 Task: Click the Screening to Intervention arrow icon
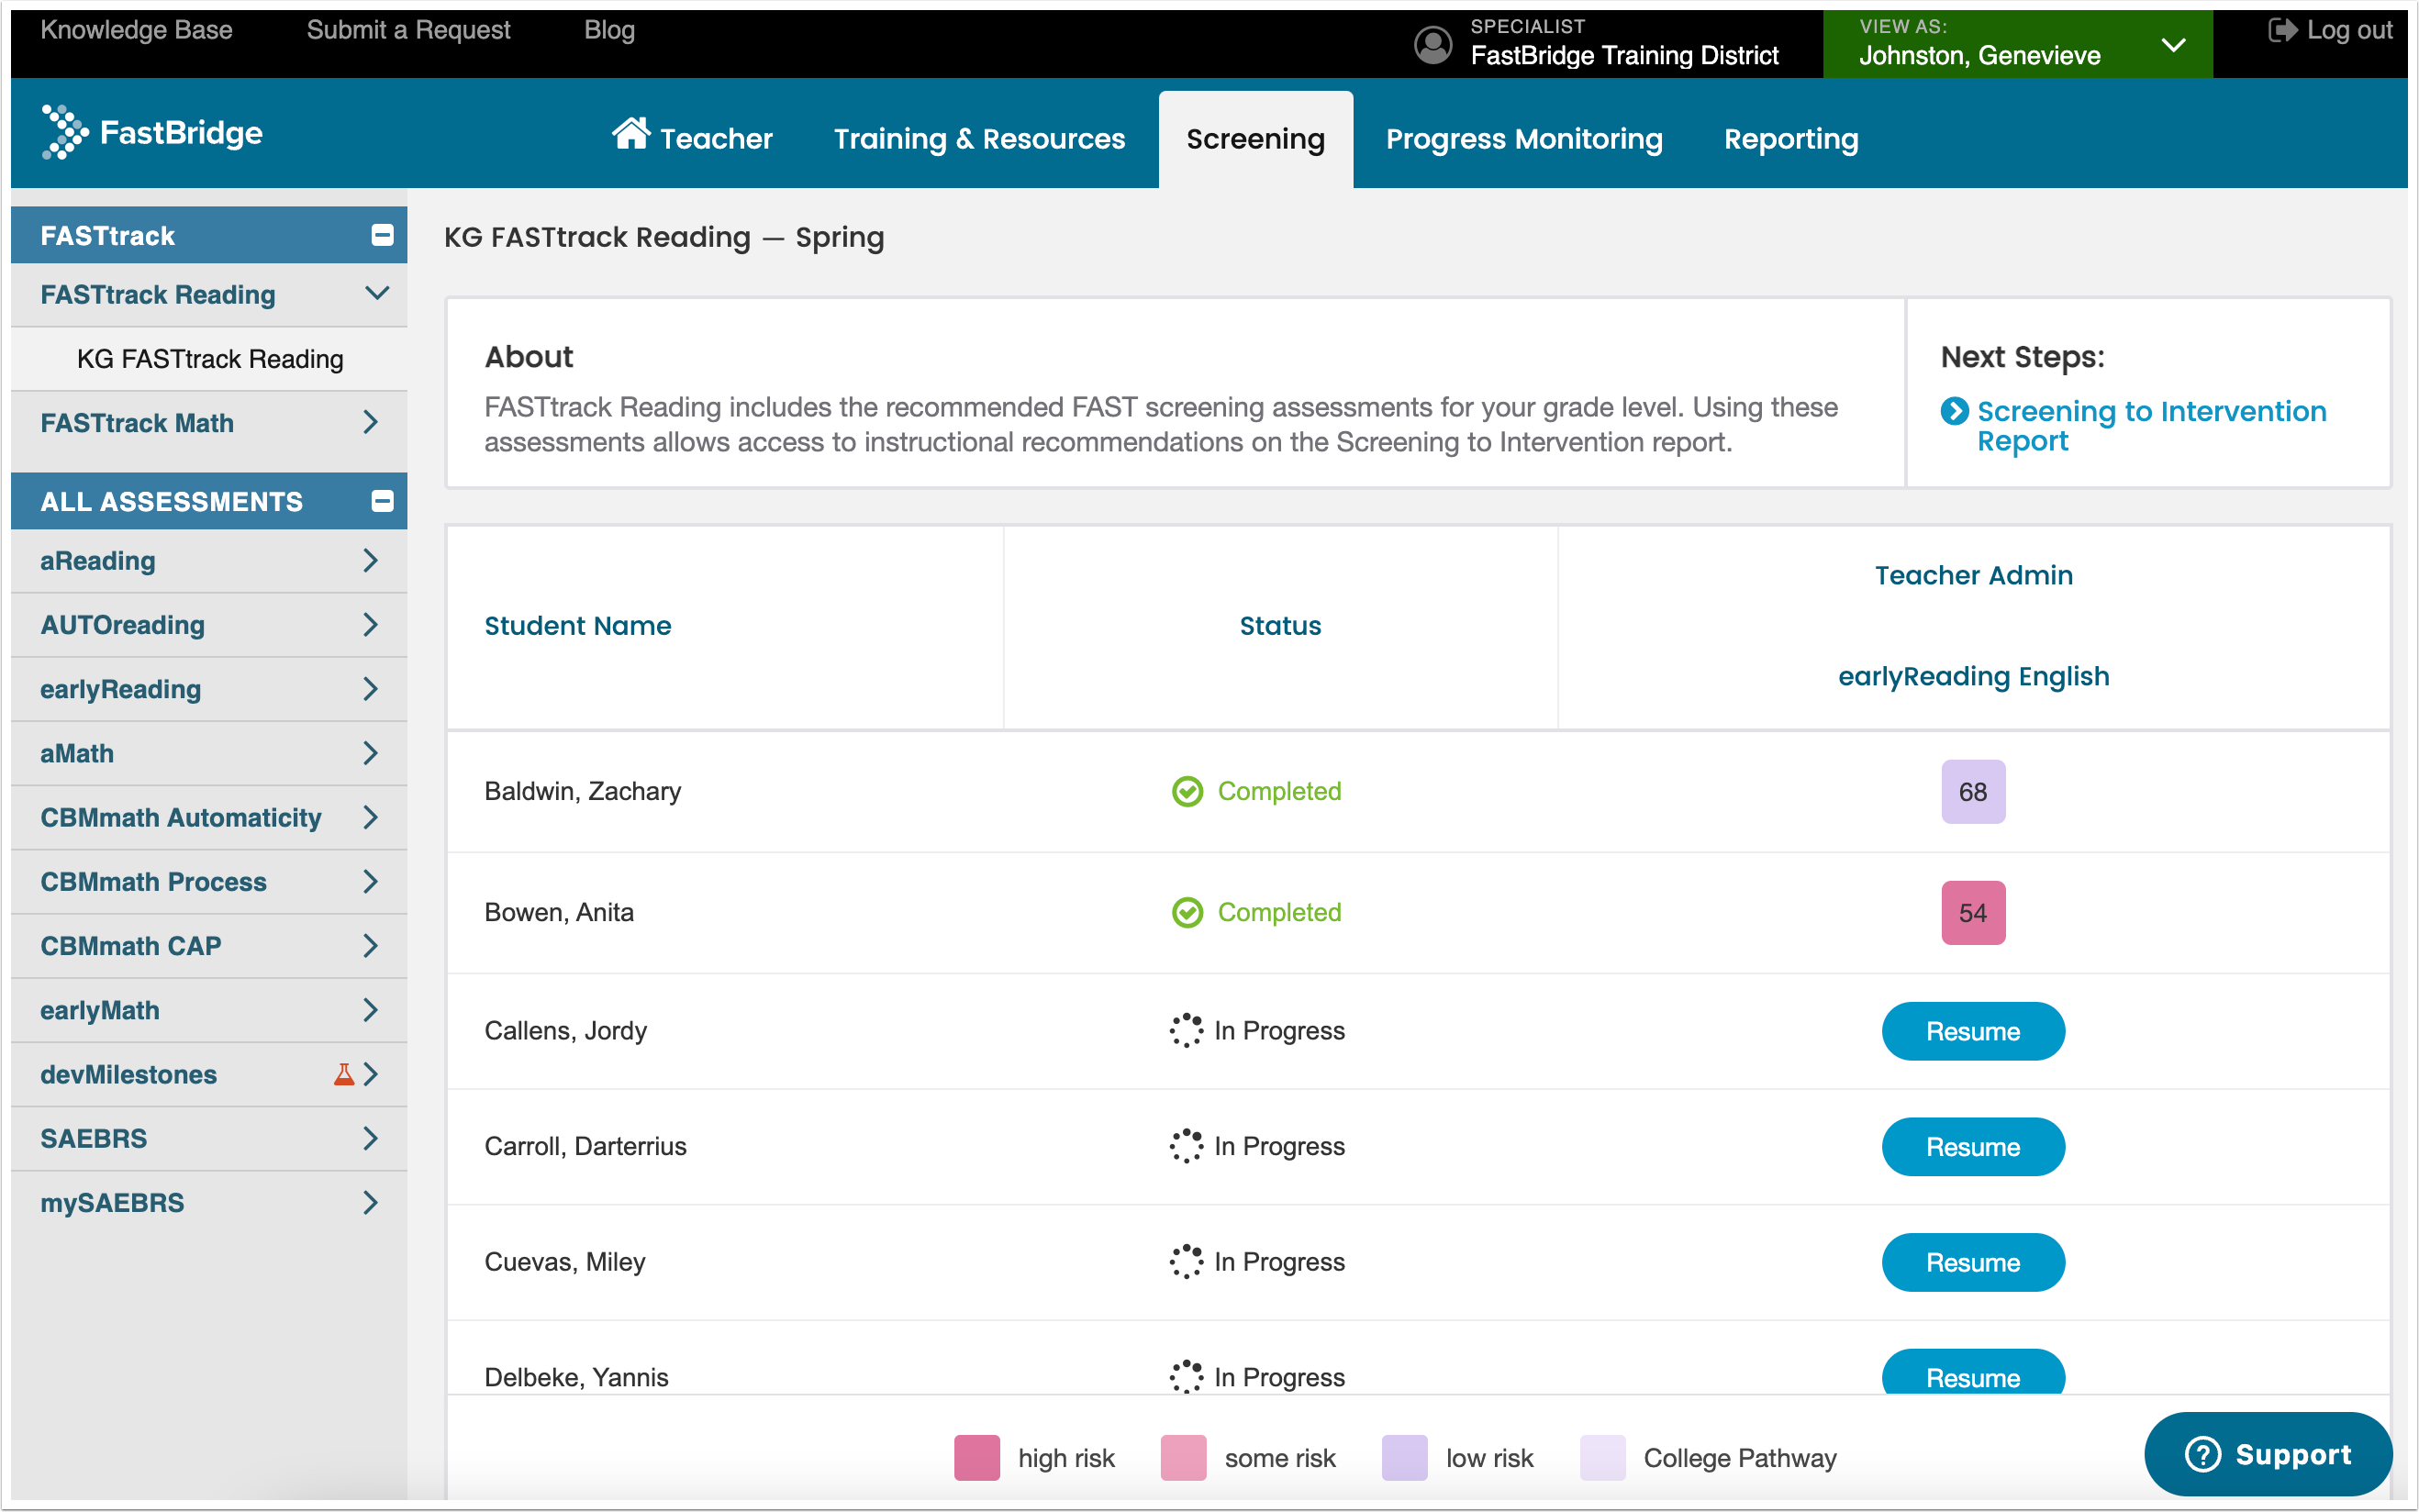click(x=1954, y=411)
